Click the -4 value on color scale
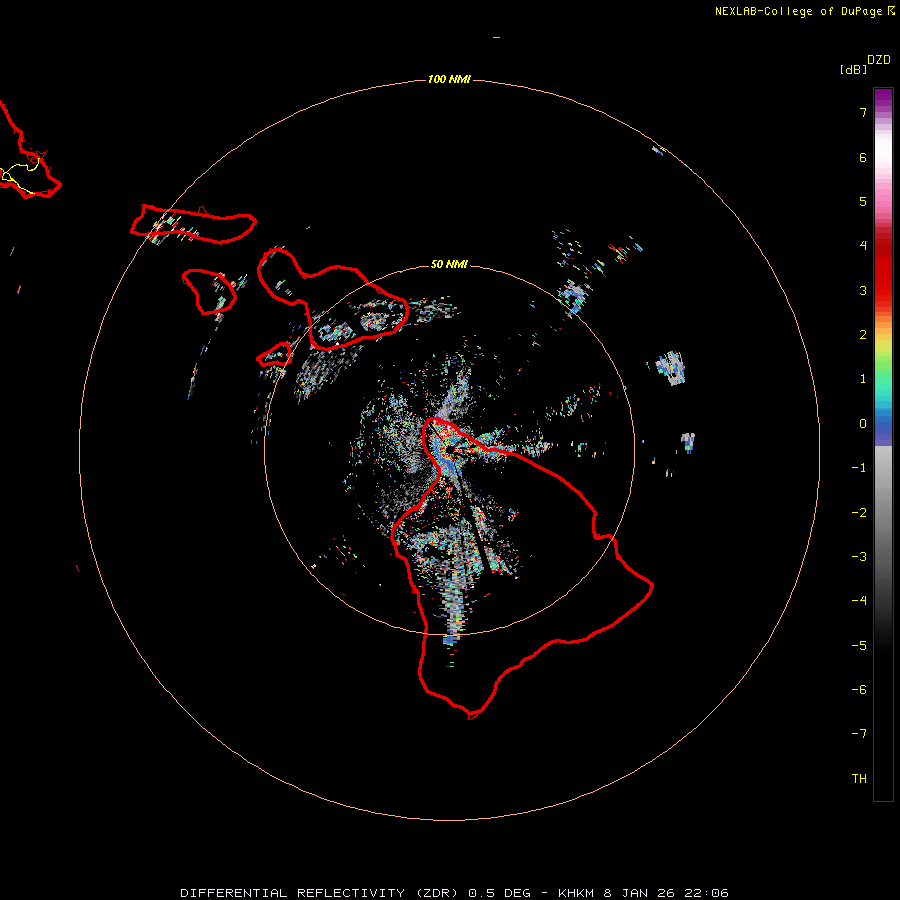The width and height of the screenshot is (900, 900). tap(859, 601)
